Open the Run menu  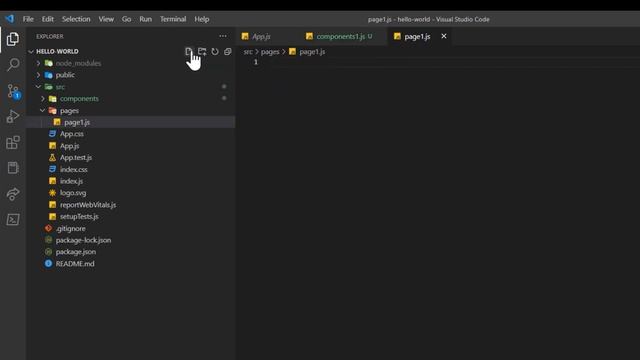(x=145, y=19)
